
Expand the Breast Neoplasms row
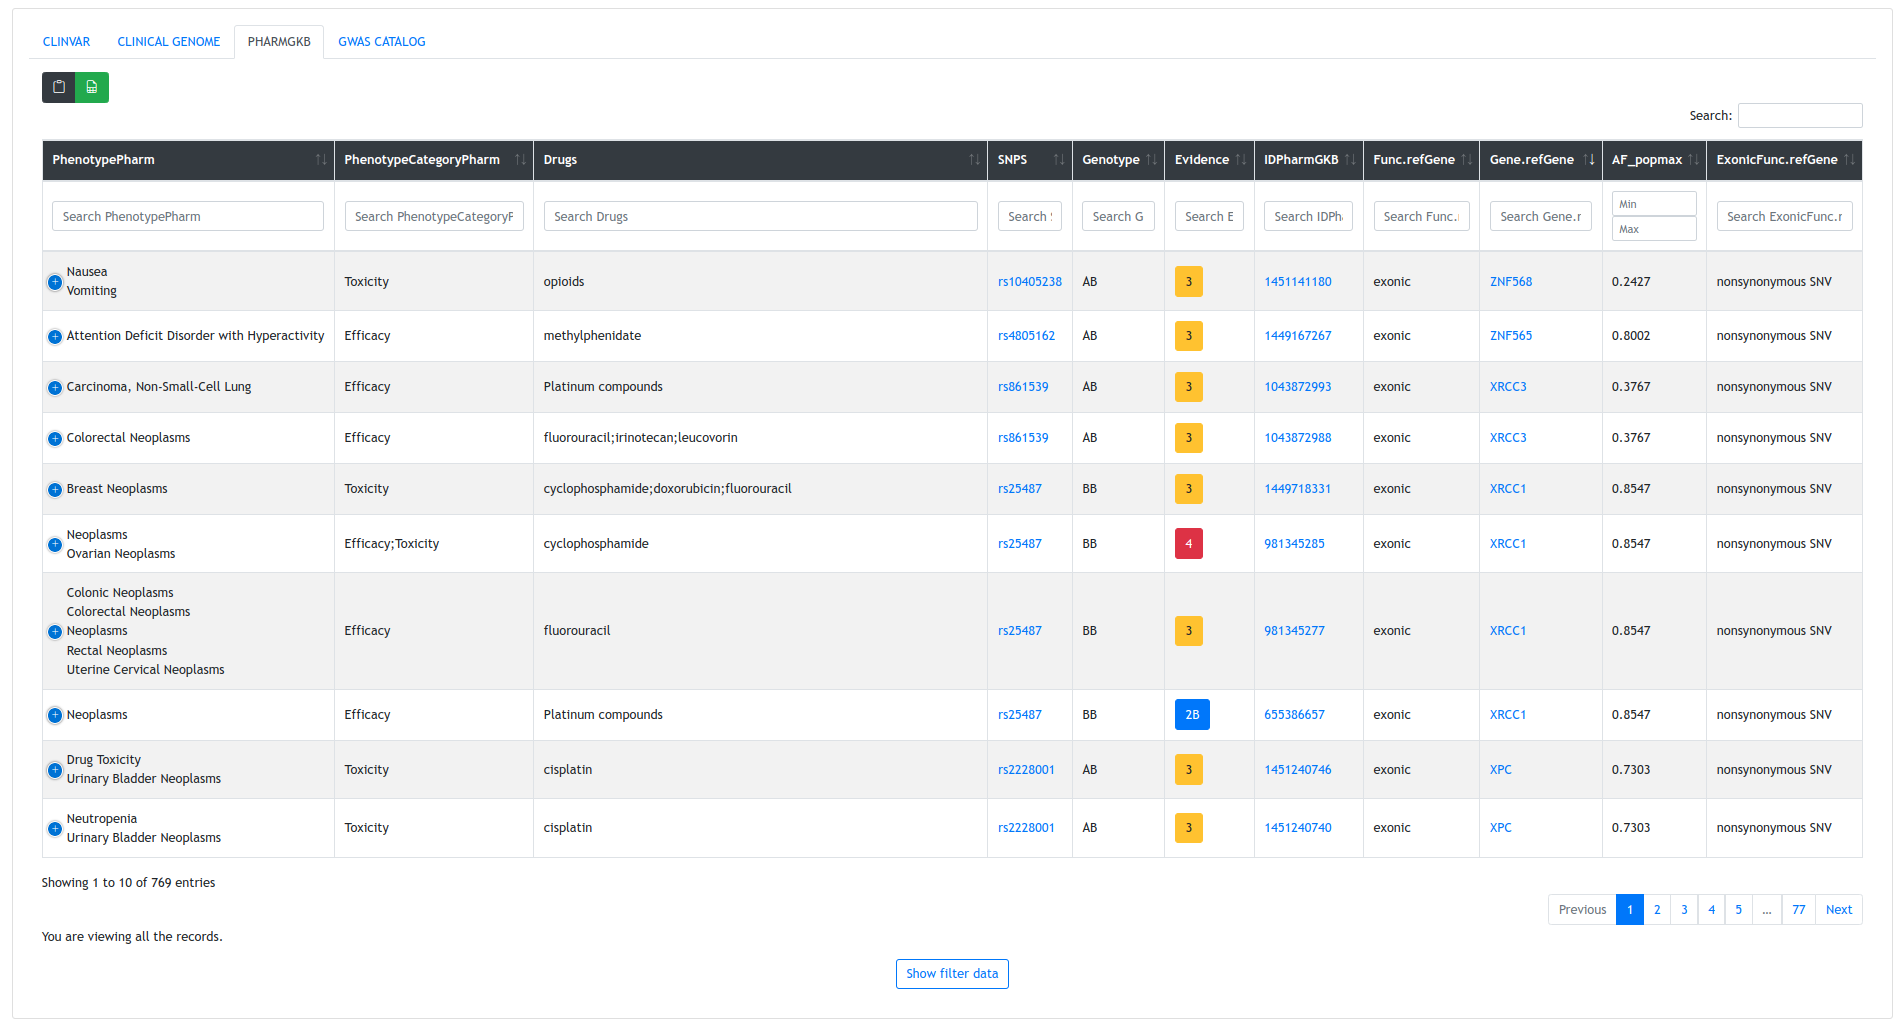[55, 490]
